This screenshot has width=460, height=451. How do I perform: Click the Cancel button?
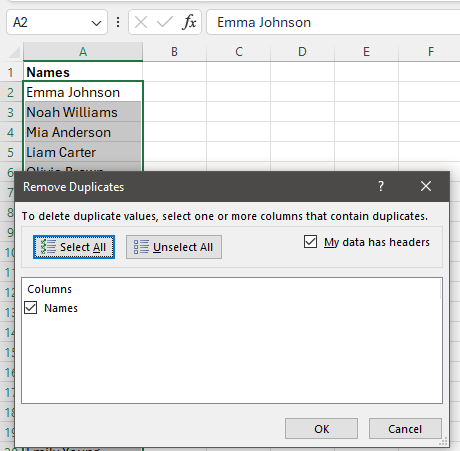click(x=405, y=429)
